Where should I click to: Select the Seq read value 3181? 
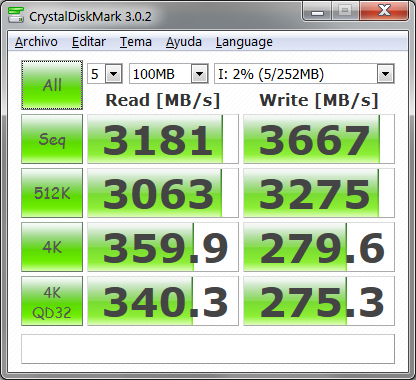[x=163, y=139]
